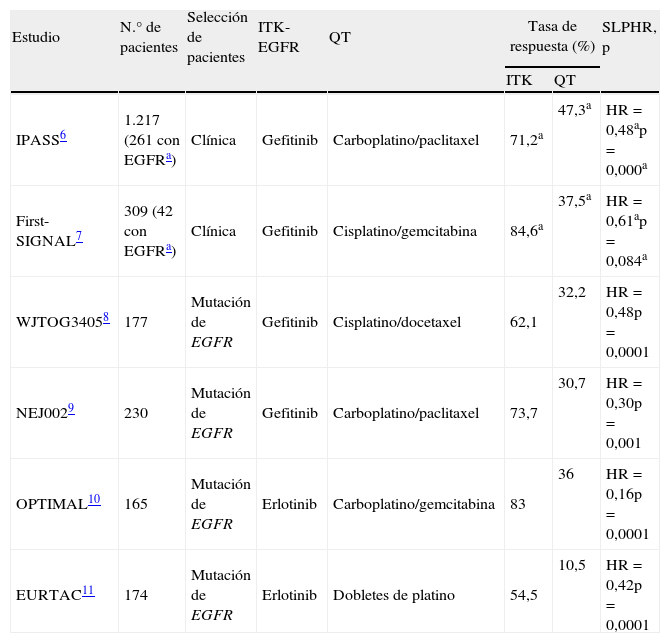Click footnote 'a' link in IPASS patient count

[x=169, y=158]
